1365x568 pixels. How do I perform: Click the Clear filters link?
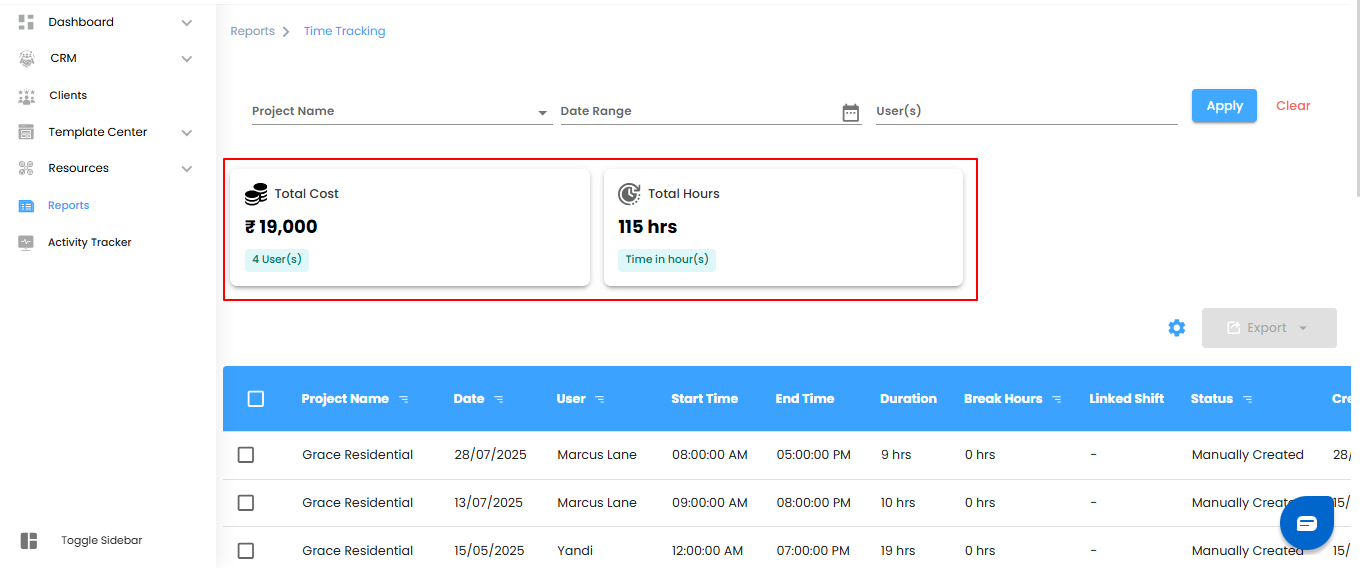point(1293,106)
